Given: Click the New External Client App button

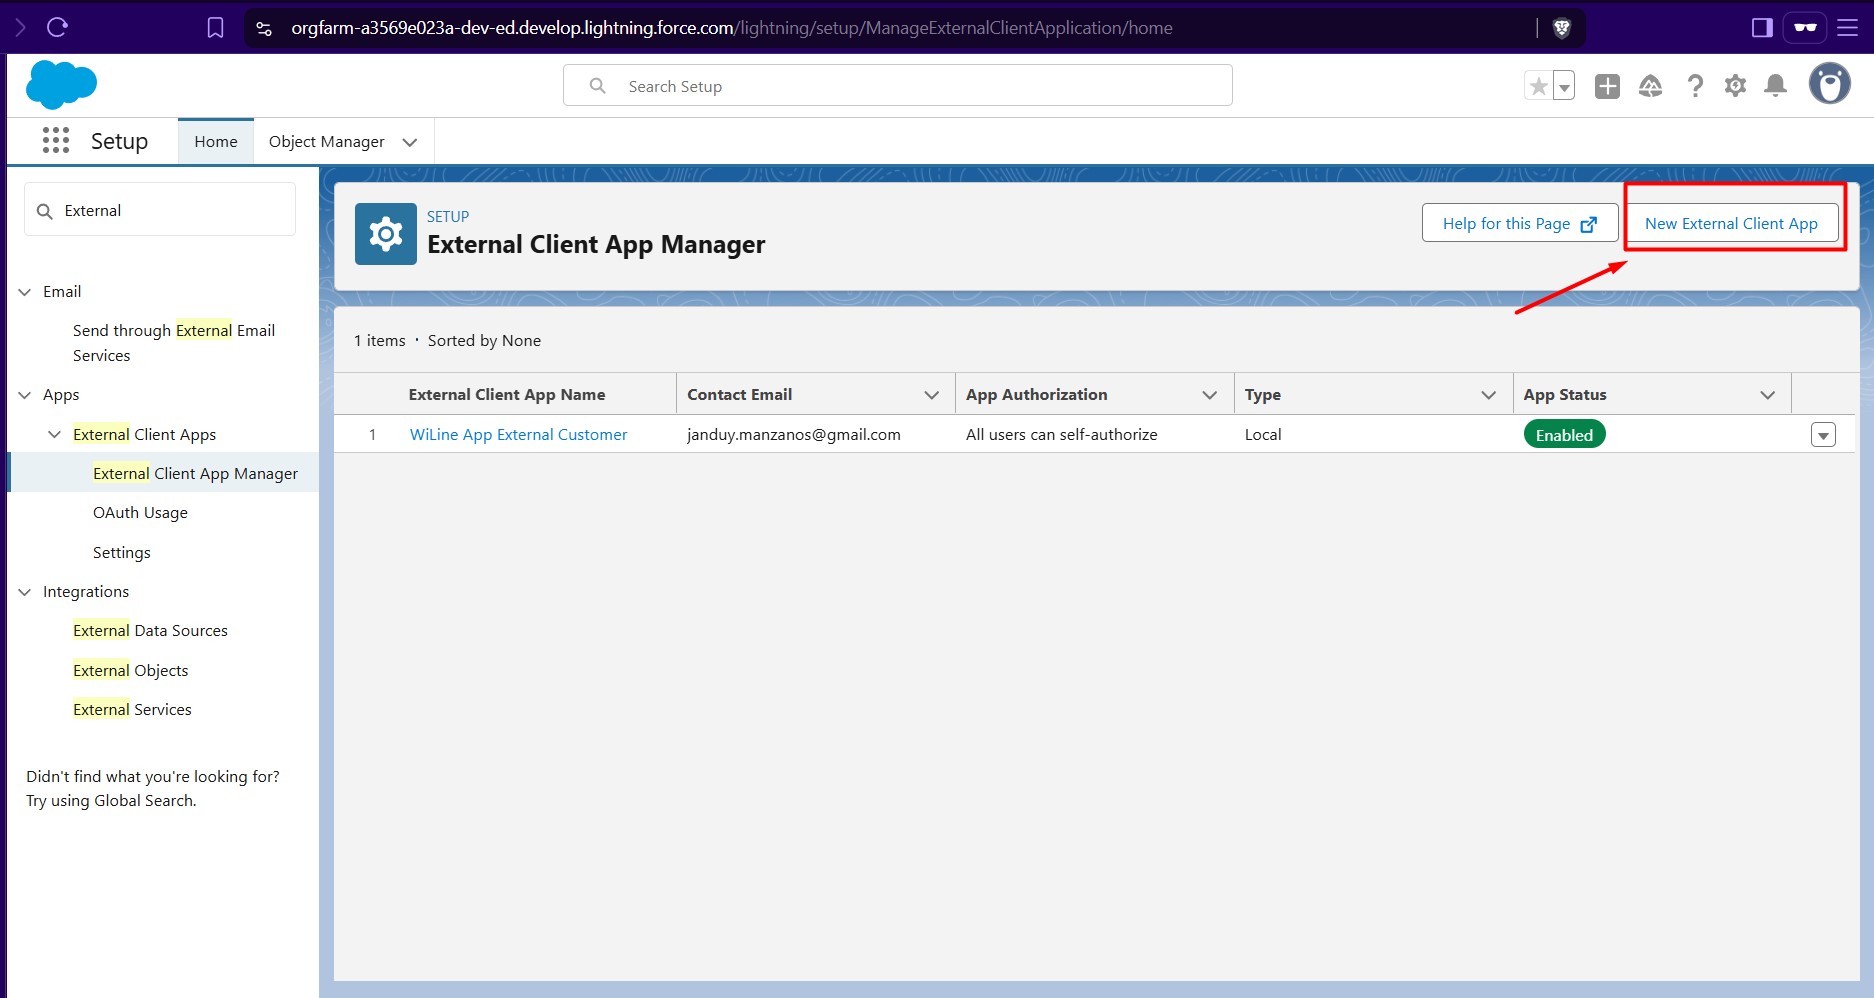Looking at the screenshot, I should pos(1732,223).
